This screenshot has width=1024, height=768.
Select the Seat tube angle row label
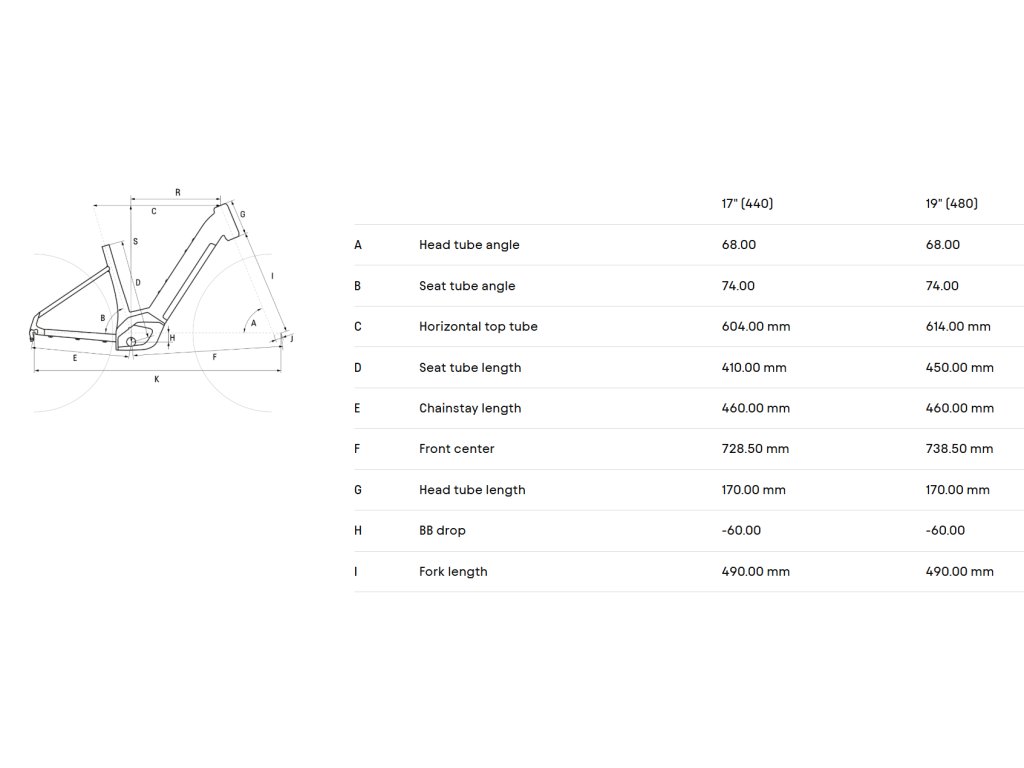click(467, 286)
